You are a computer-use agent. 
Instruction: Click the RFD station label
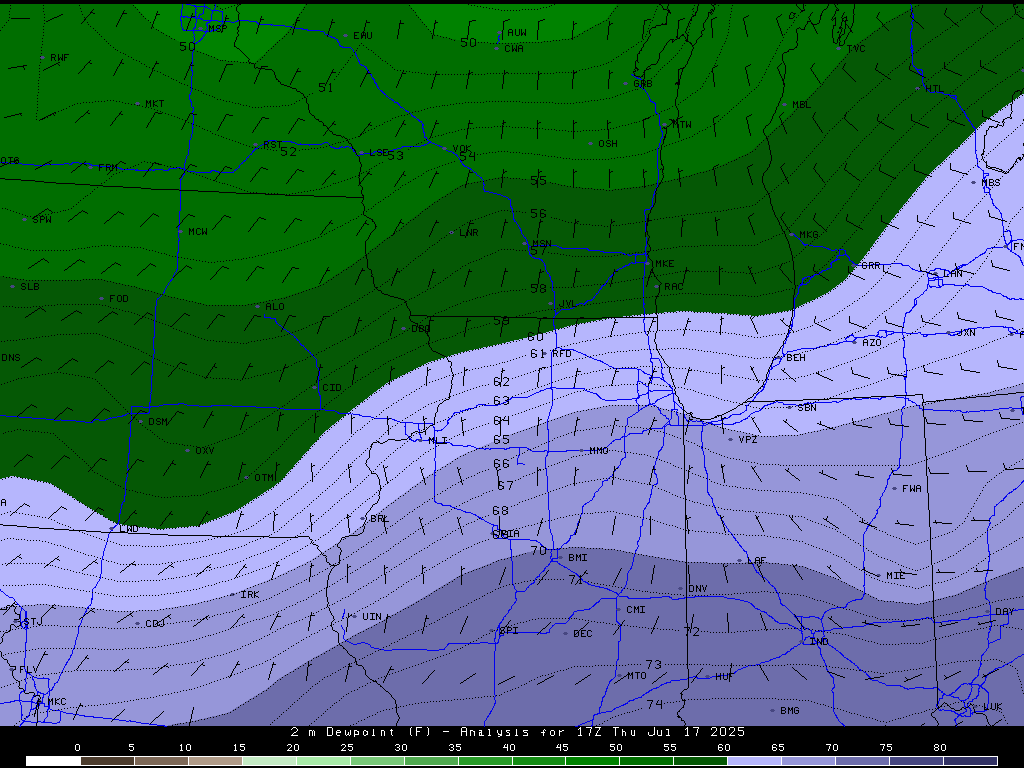coord(562,353)
